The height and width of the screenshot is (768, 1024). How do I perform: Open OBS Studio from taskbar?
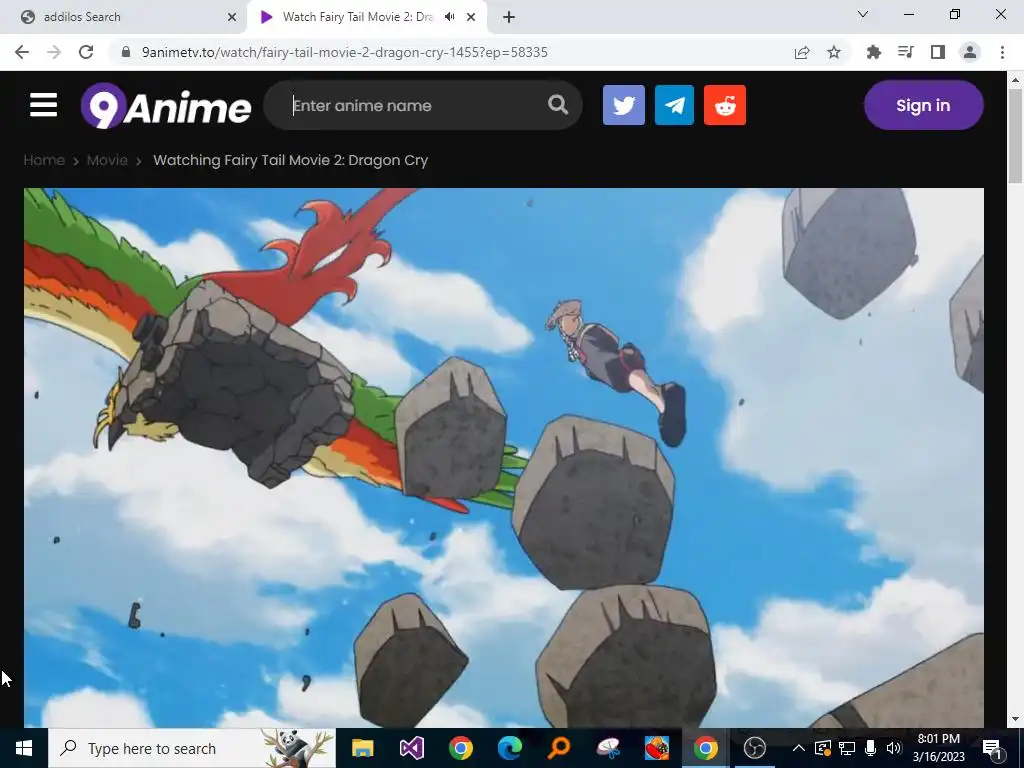[x=754, y=748]
